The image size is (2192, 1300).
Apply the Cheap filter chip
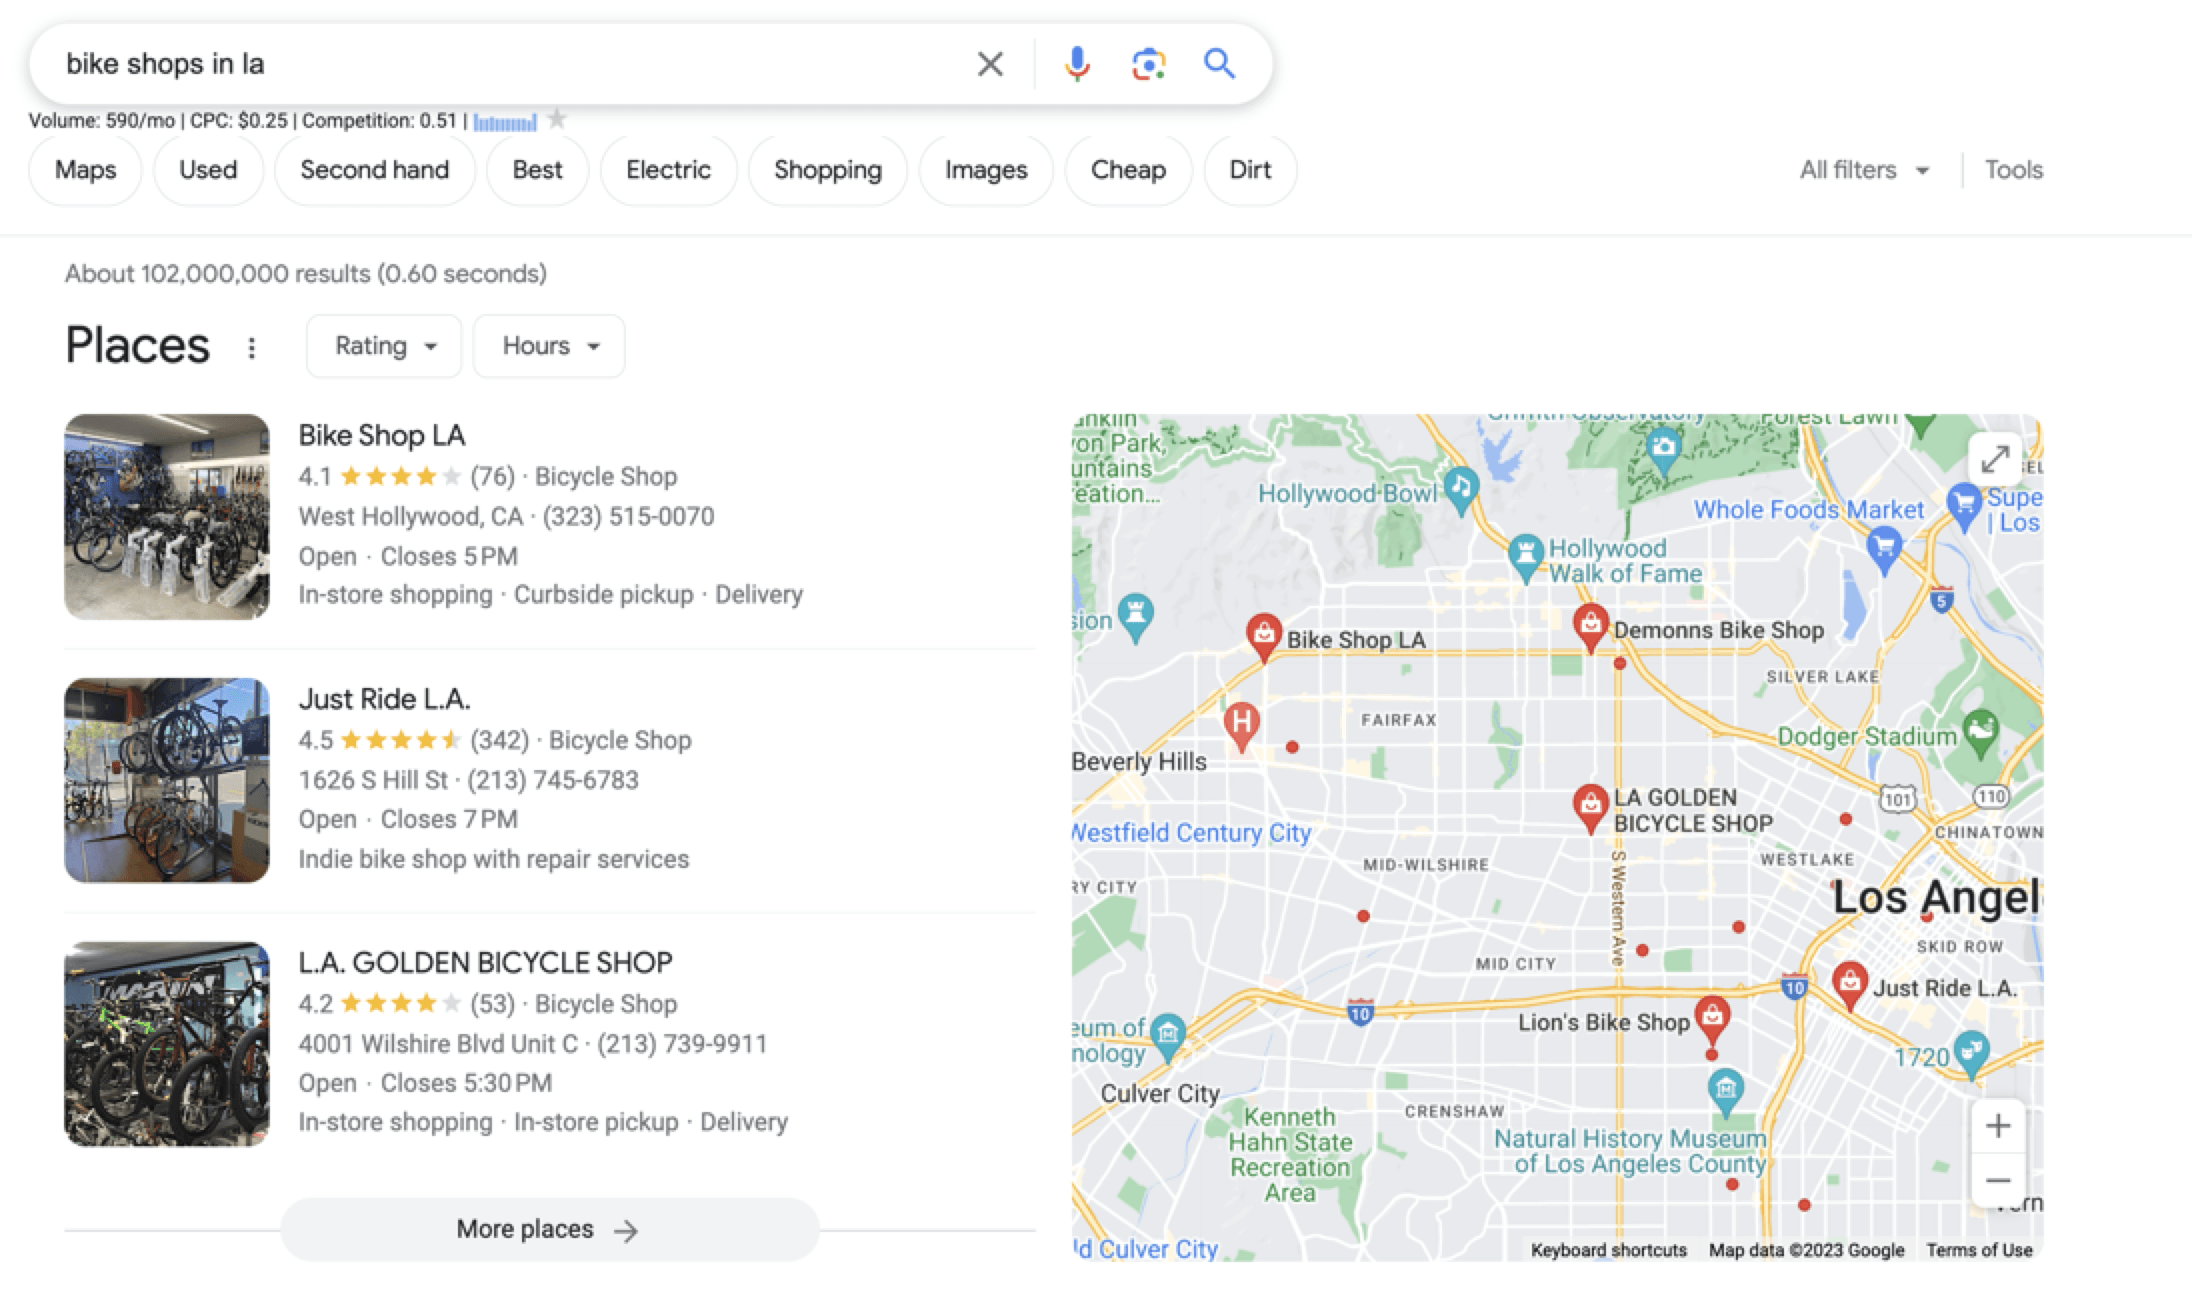click(x=1128, y=170)
